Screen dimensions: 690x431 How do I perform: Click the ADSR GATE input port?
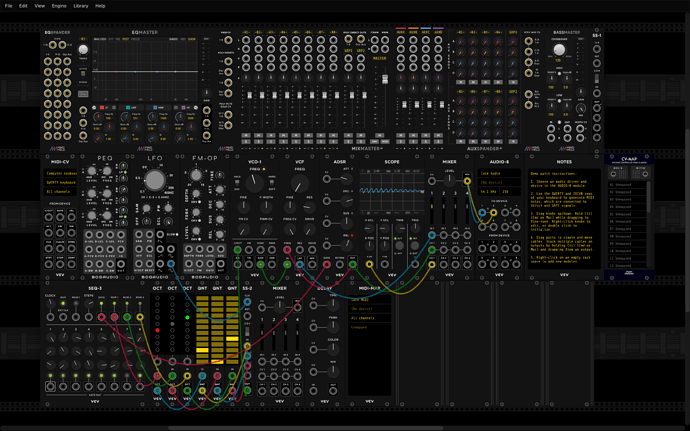(327, 264)
